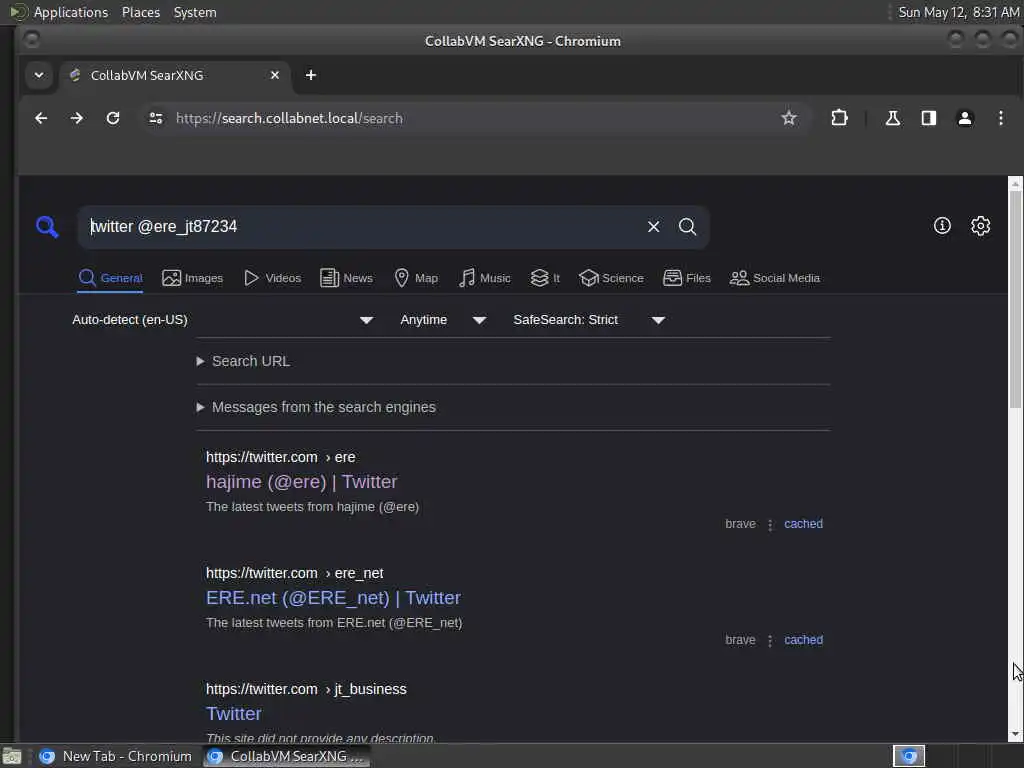
Task: Open the About info icon
Action: pyautogui.click(x=942, y=226)
